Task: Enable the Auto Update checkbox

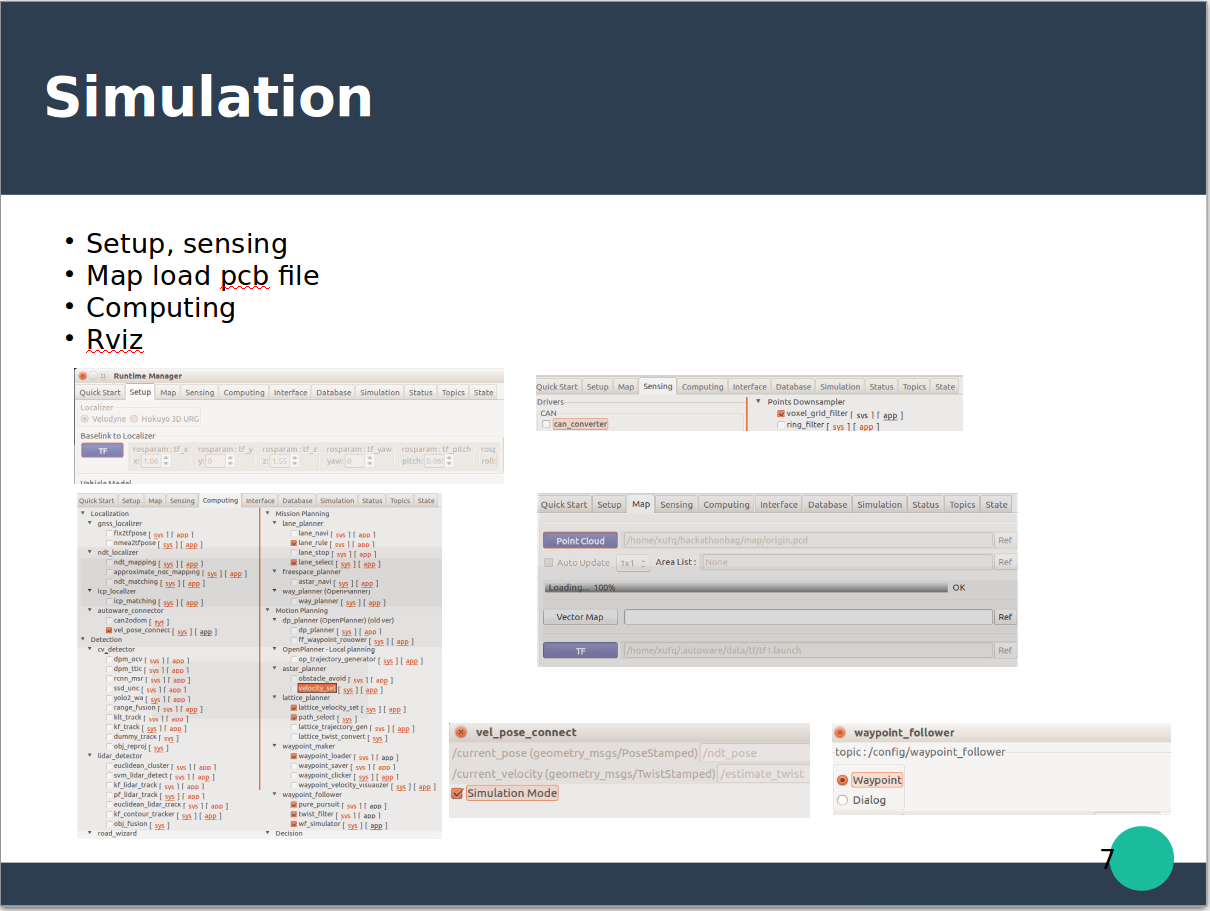Action: (x=548, y=562)
